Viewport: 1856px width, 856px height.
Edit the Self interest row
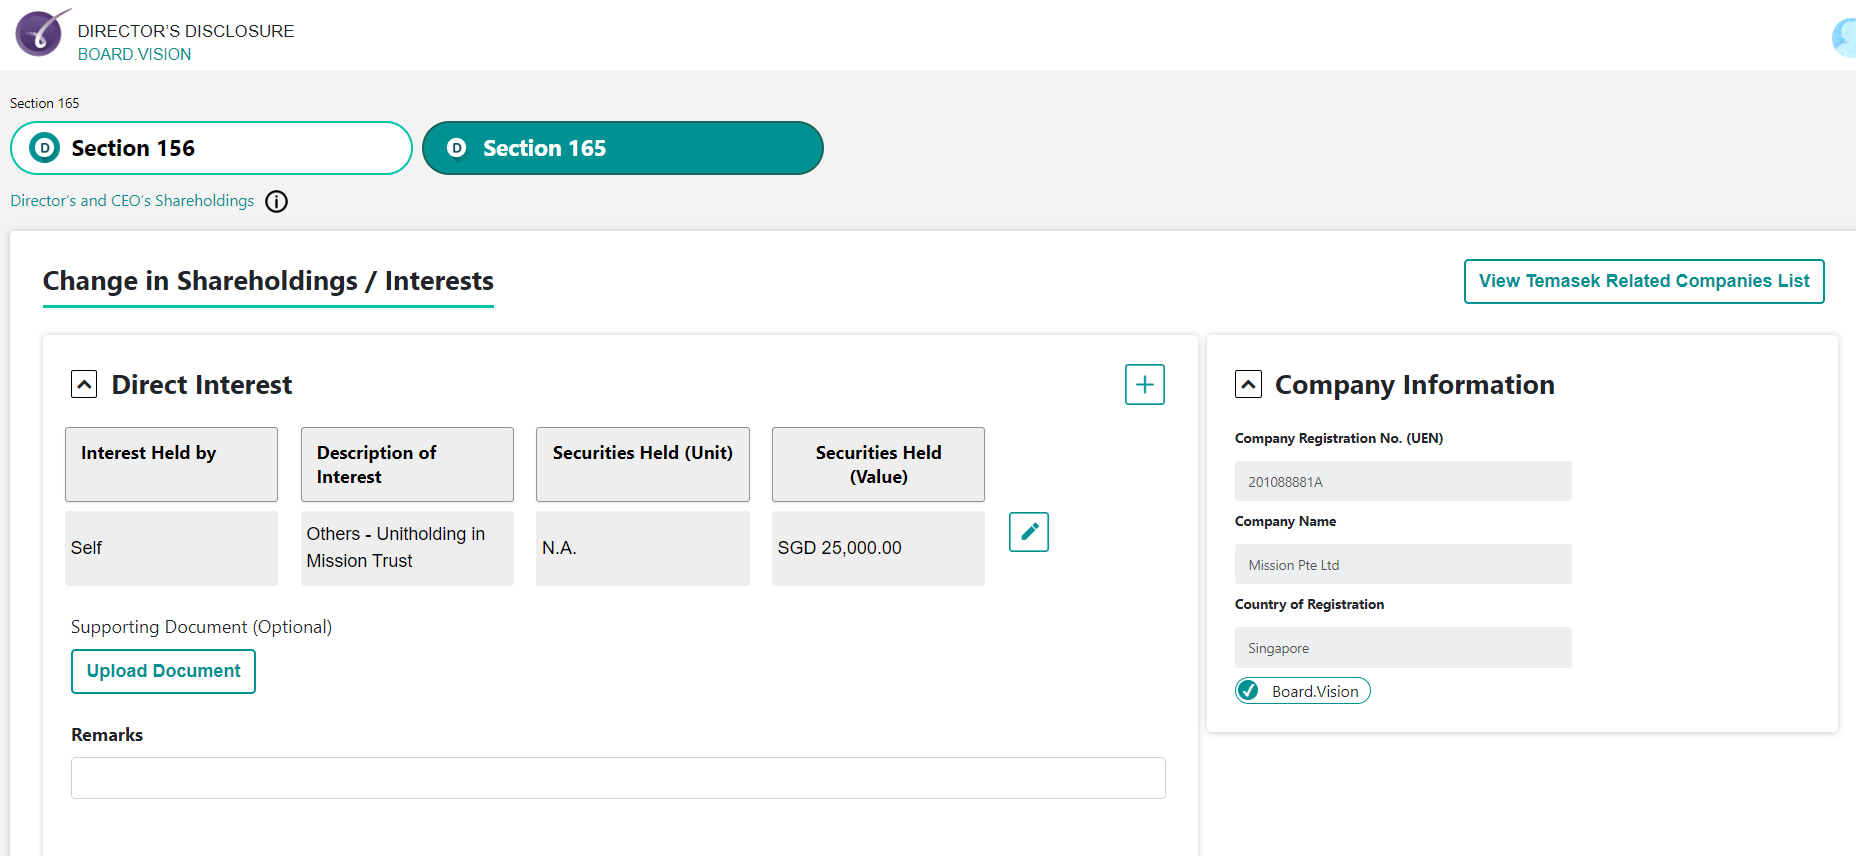pos(1028,532)
